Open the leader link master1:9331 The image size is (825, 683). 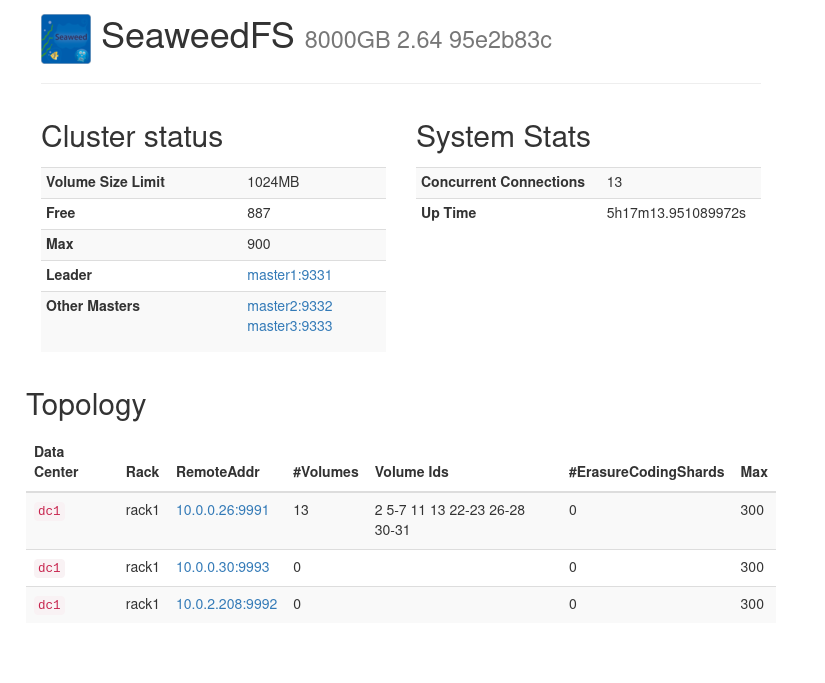(289, 275)
